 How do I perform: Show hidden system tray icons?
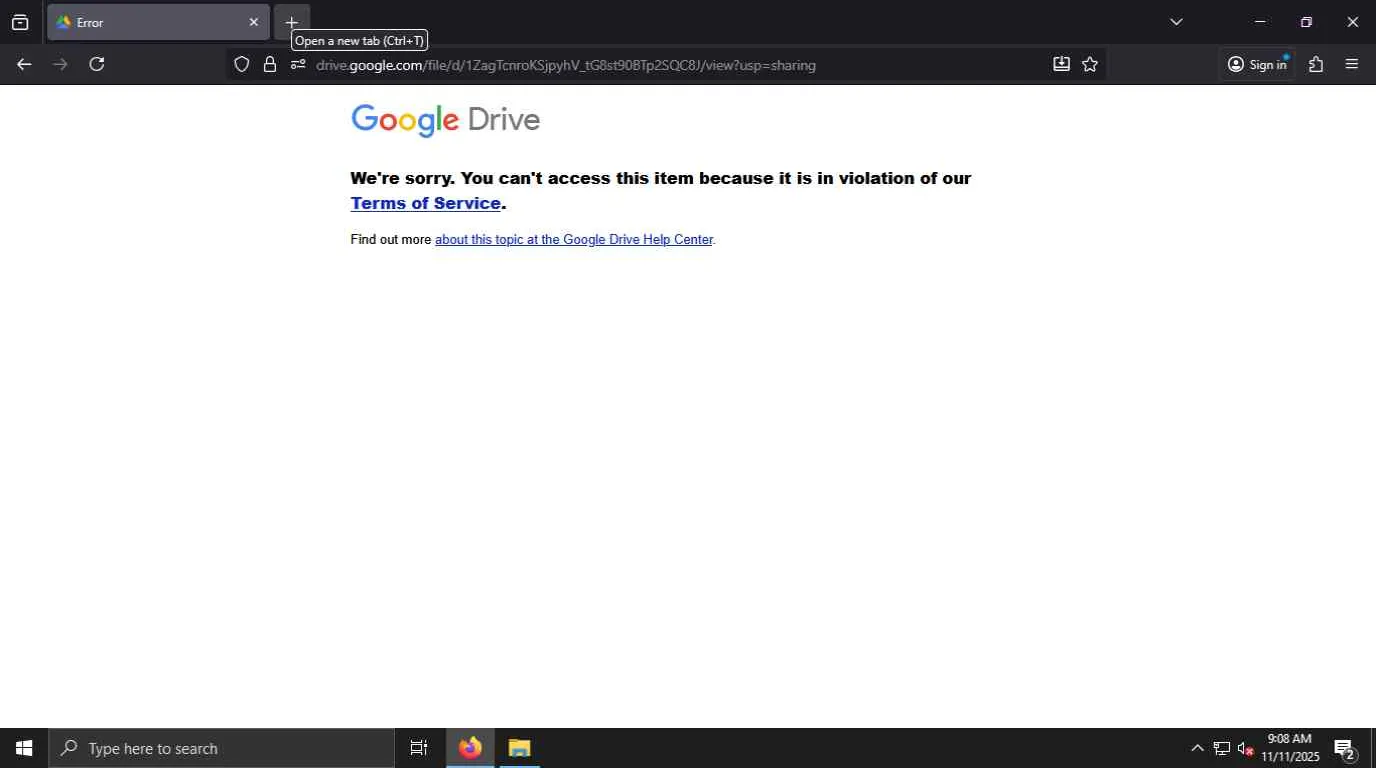click(x=1197, y=748)
